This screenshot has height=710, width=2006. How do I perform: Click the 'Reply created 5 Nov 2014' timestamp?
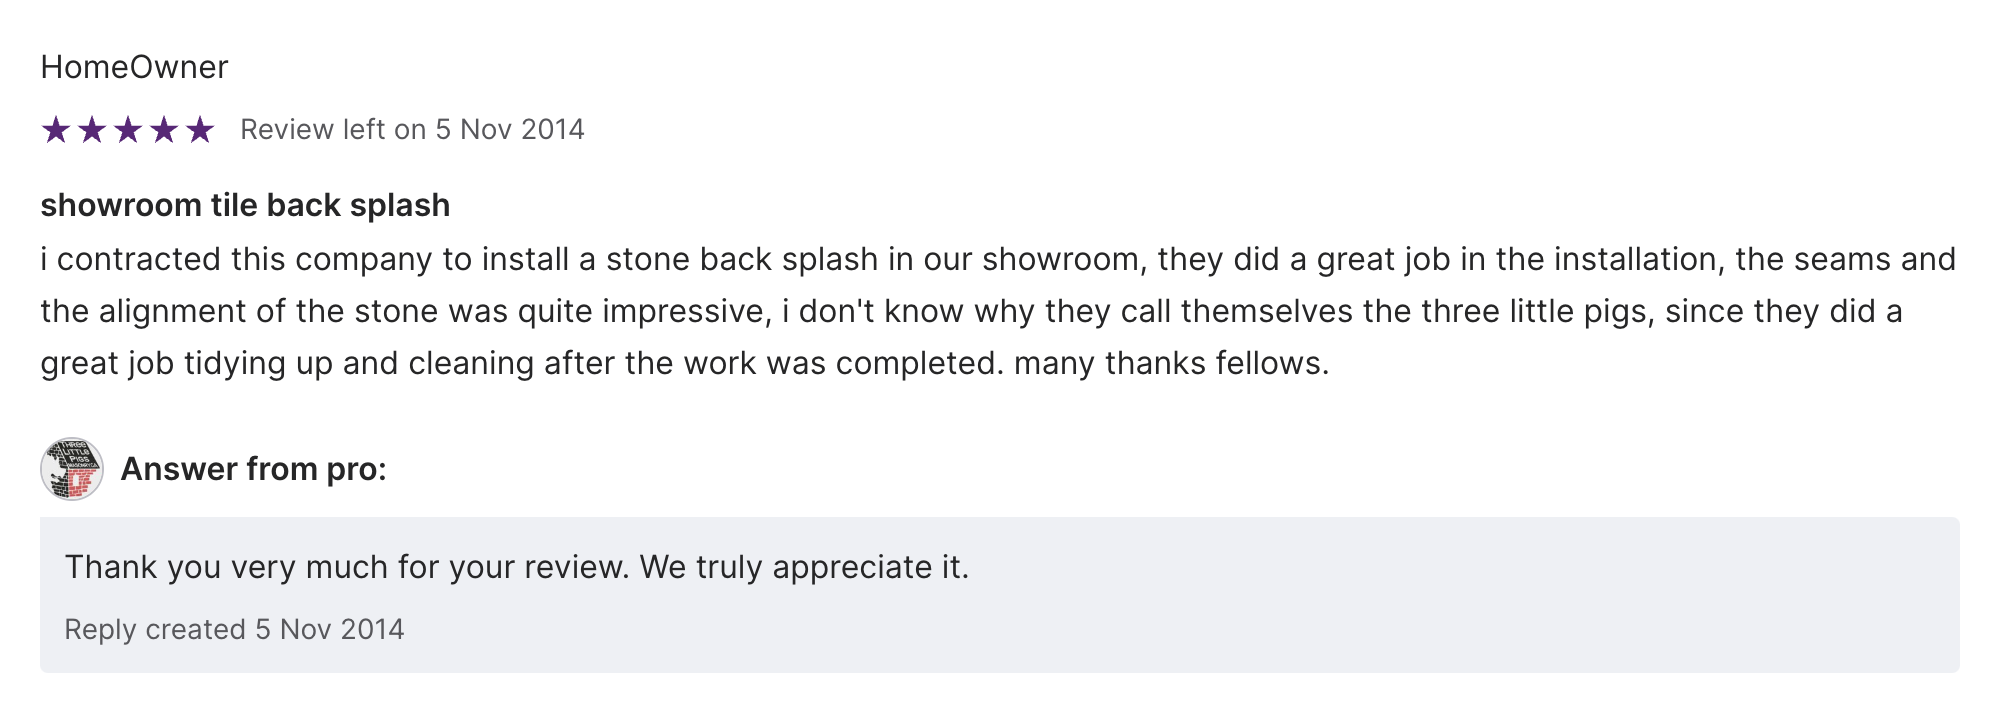point(234,629)
